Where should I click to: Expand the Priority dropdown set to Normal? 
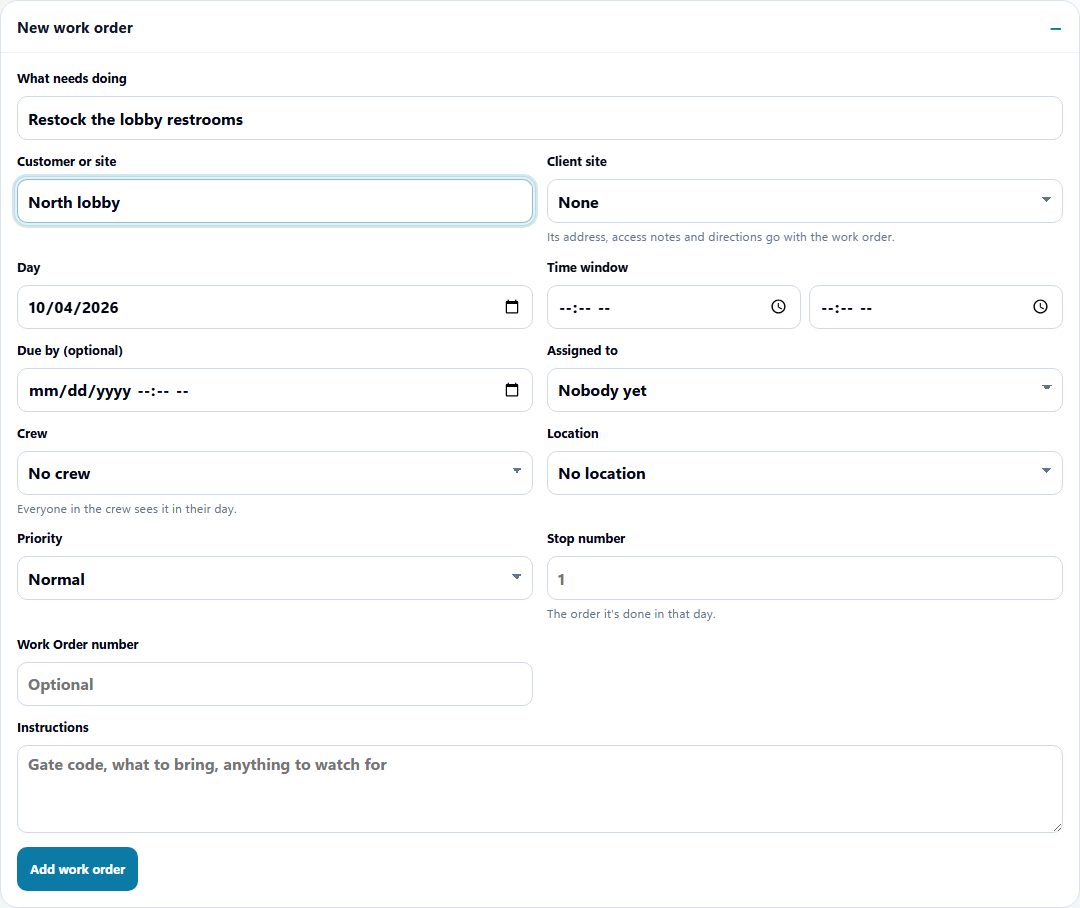(x=275, y=578)
